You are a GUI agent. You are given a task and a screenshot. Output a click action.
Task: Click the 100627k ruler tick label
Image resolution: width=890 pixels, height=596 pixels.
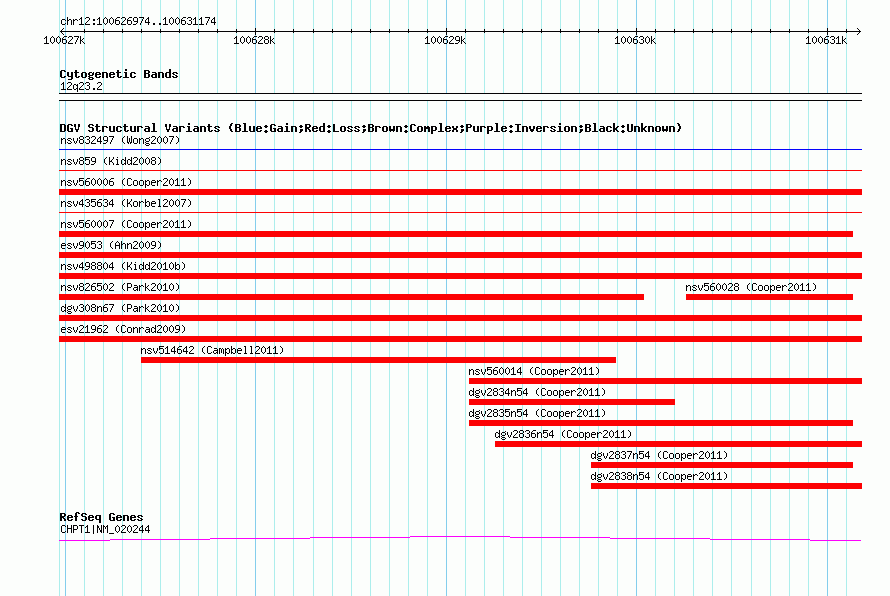64,40
